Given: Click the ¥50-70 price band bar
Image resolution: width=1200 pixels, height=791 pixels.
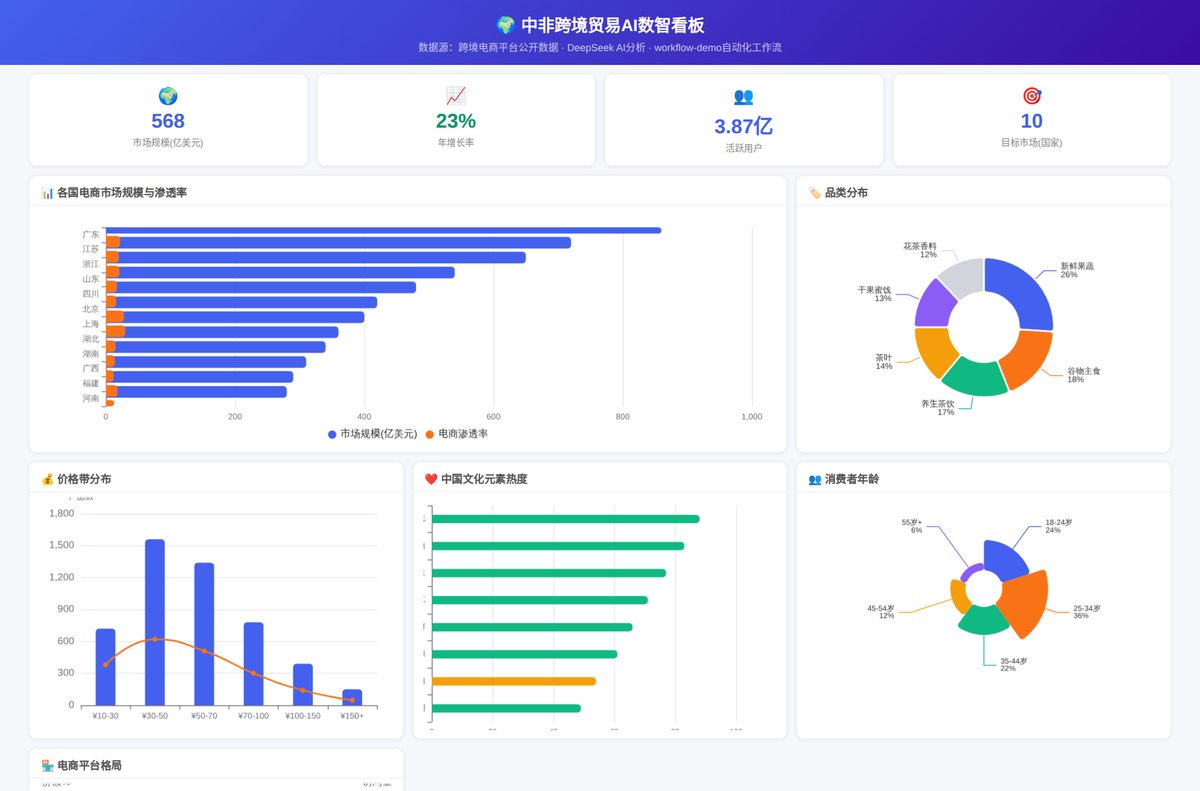Looking at the screenshot, I should pyautogui.click(x=204, y=634).
